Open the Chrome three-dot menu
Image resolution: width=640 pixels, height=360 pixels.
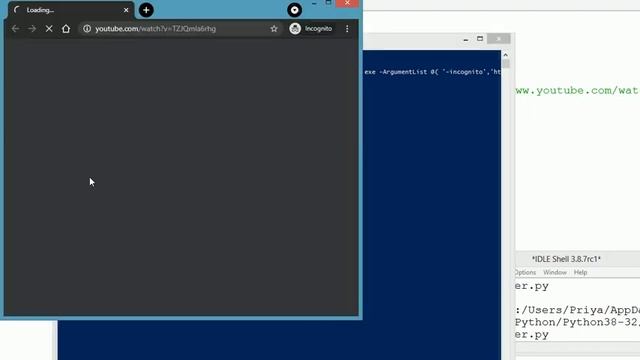click(x=347, y=29)
